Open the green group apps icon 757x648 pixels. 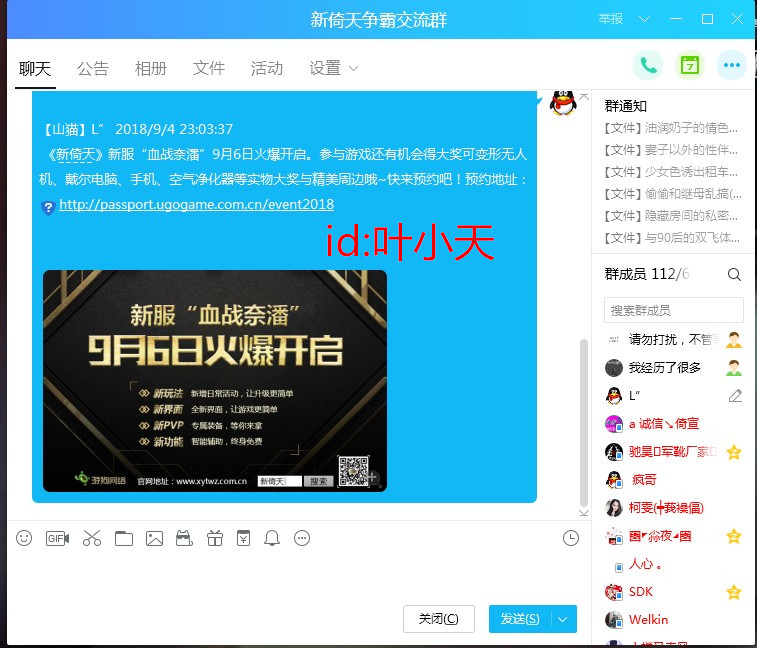coord(690,66)
